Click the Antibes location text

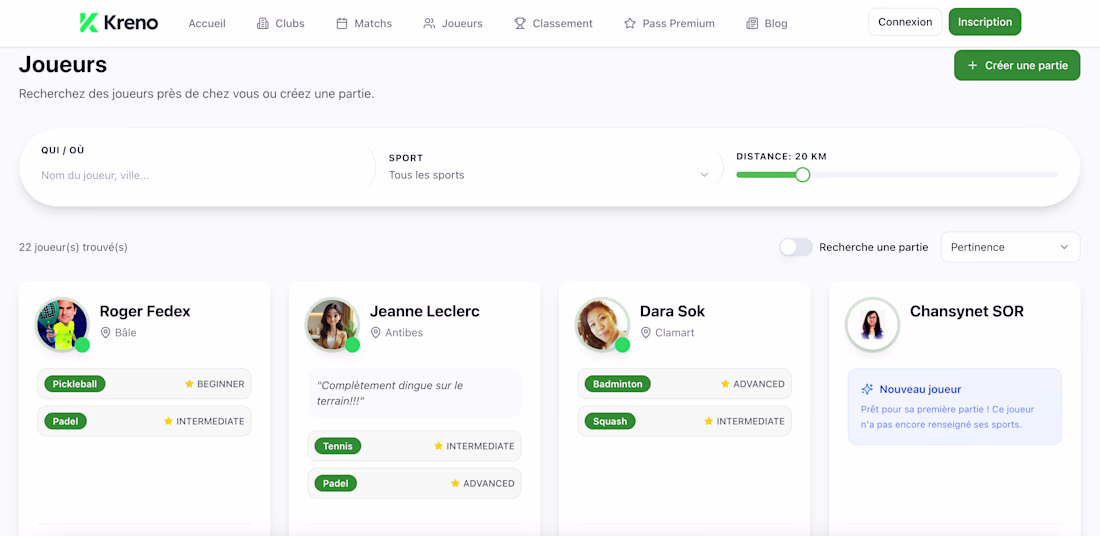point(404,333)
